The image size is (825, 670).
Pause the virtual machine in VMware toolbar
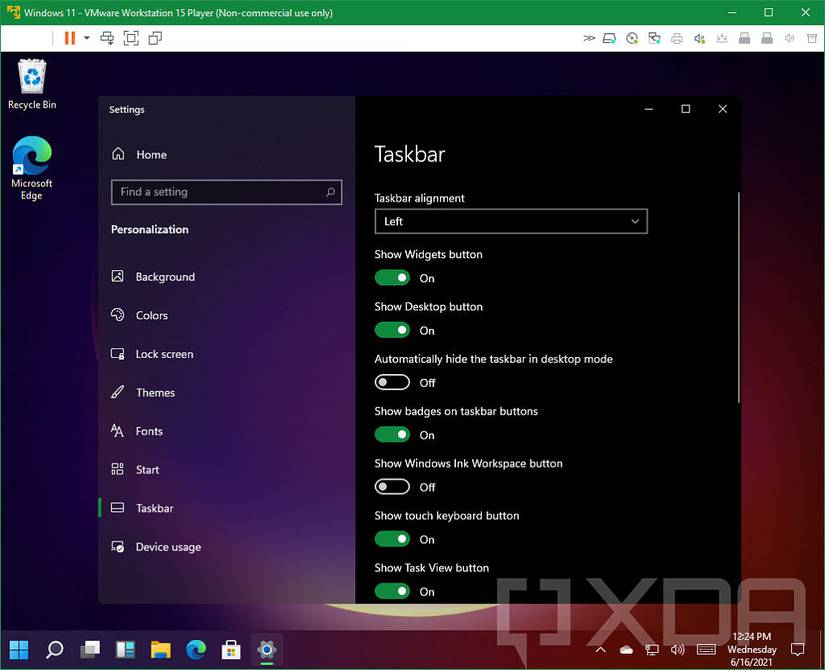coord(69,38)
